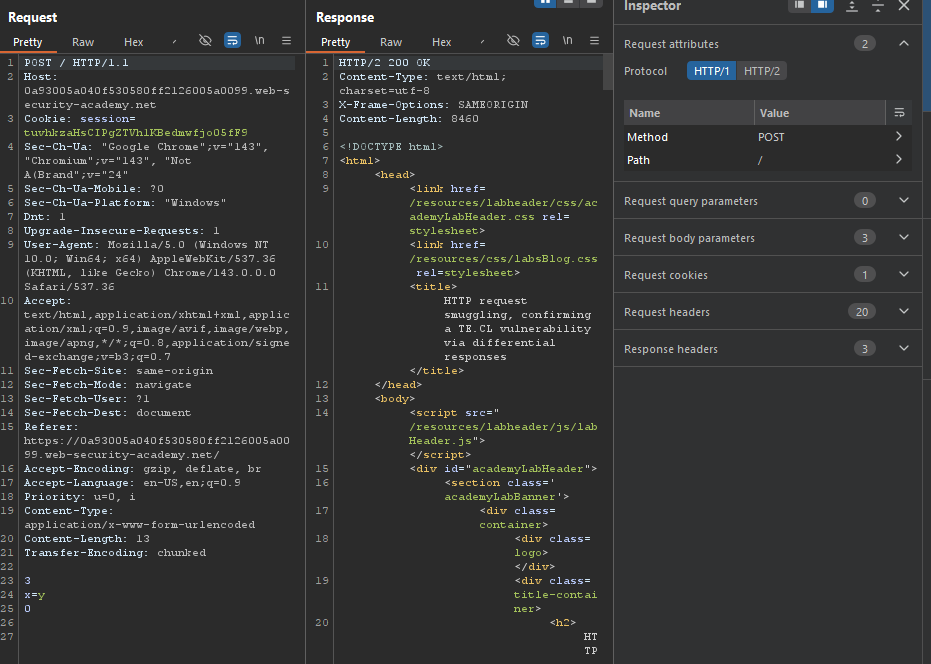Screen dimensions: 931x664
Task: Click 'Content-Length: 13' request header
Action: [87, 539]
